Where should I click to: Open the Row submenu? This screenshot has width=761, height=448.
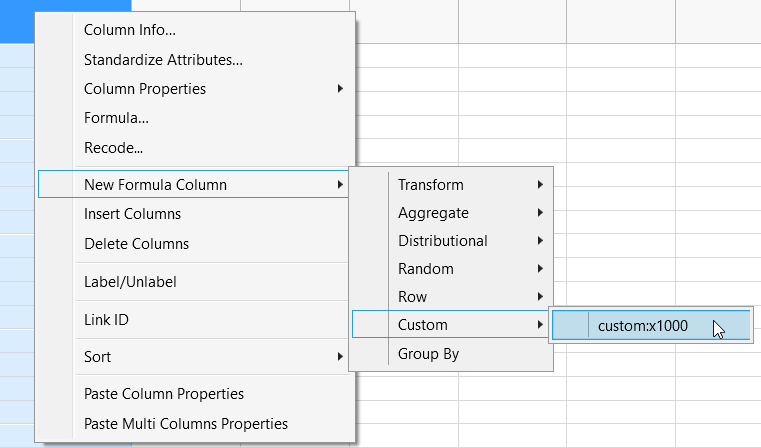413,297
